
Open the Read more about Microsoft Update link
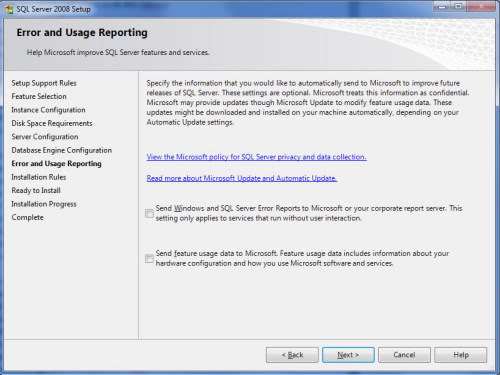242,178
